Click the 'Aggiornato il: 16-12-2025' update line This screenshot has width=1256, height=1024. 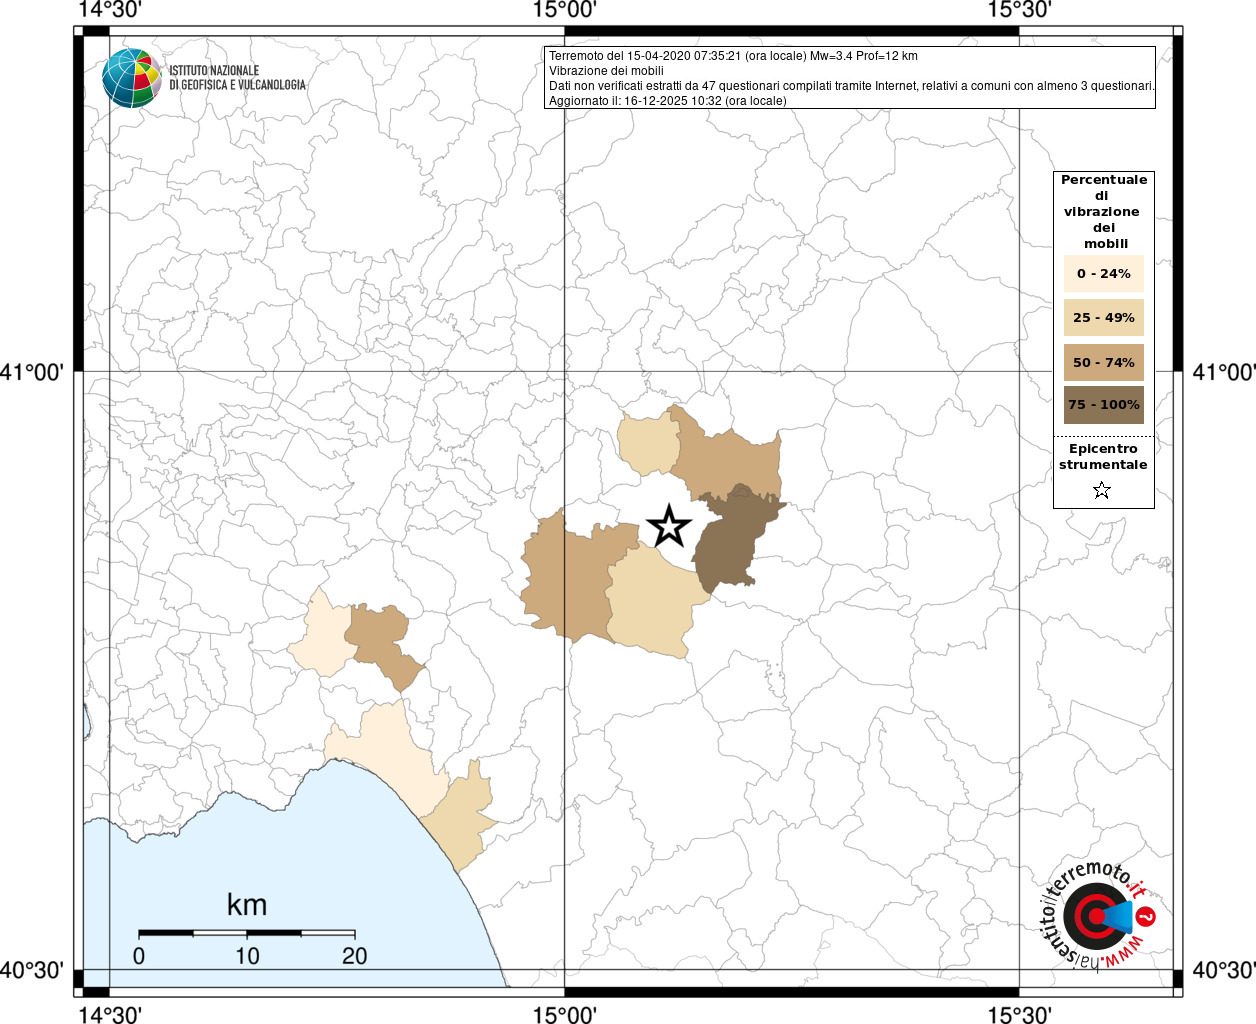coord(667,101)
